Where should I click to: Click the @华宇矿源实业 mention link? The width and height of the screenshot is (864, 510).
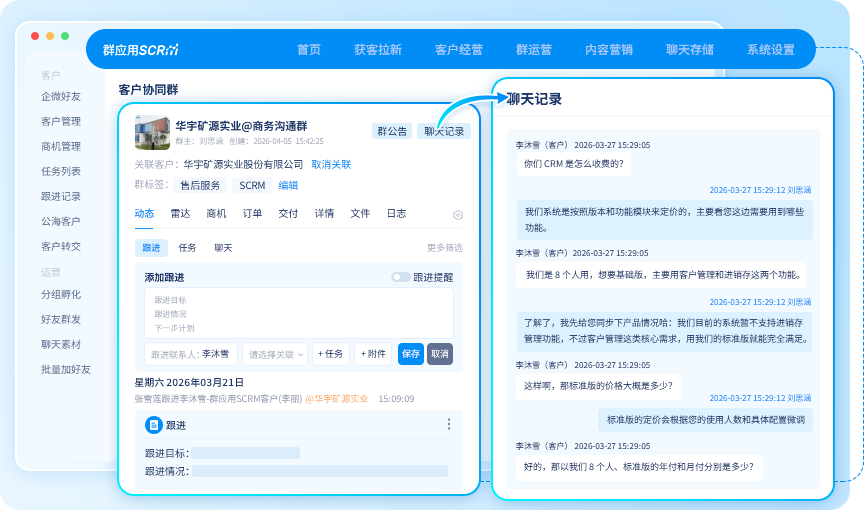tap(337, 399)
